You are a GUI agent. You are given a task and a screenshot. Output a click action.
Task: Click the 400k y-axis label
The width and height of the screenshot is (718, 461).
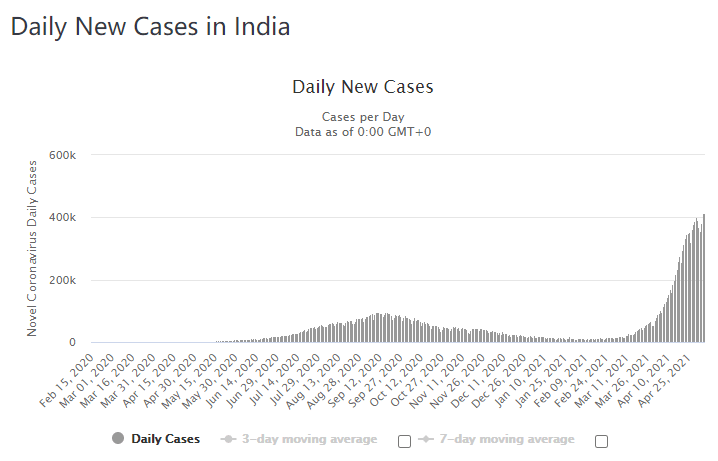63,217
